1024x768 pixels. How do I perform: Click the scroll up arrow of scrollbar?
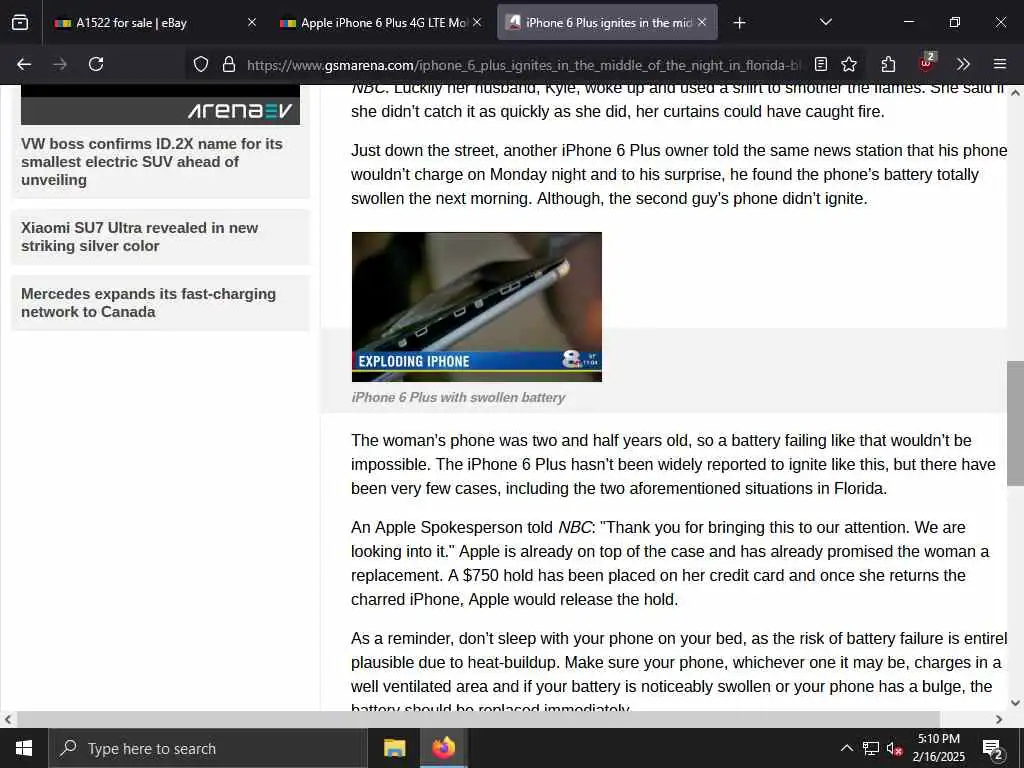click(1015, 93)
